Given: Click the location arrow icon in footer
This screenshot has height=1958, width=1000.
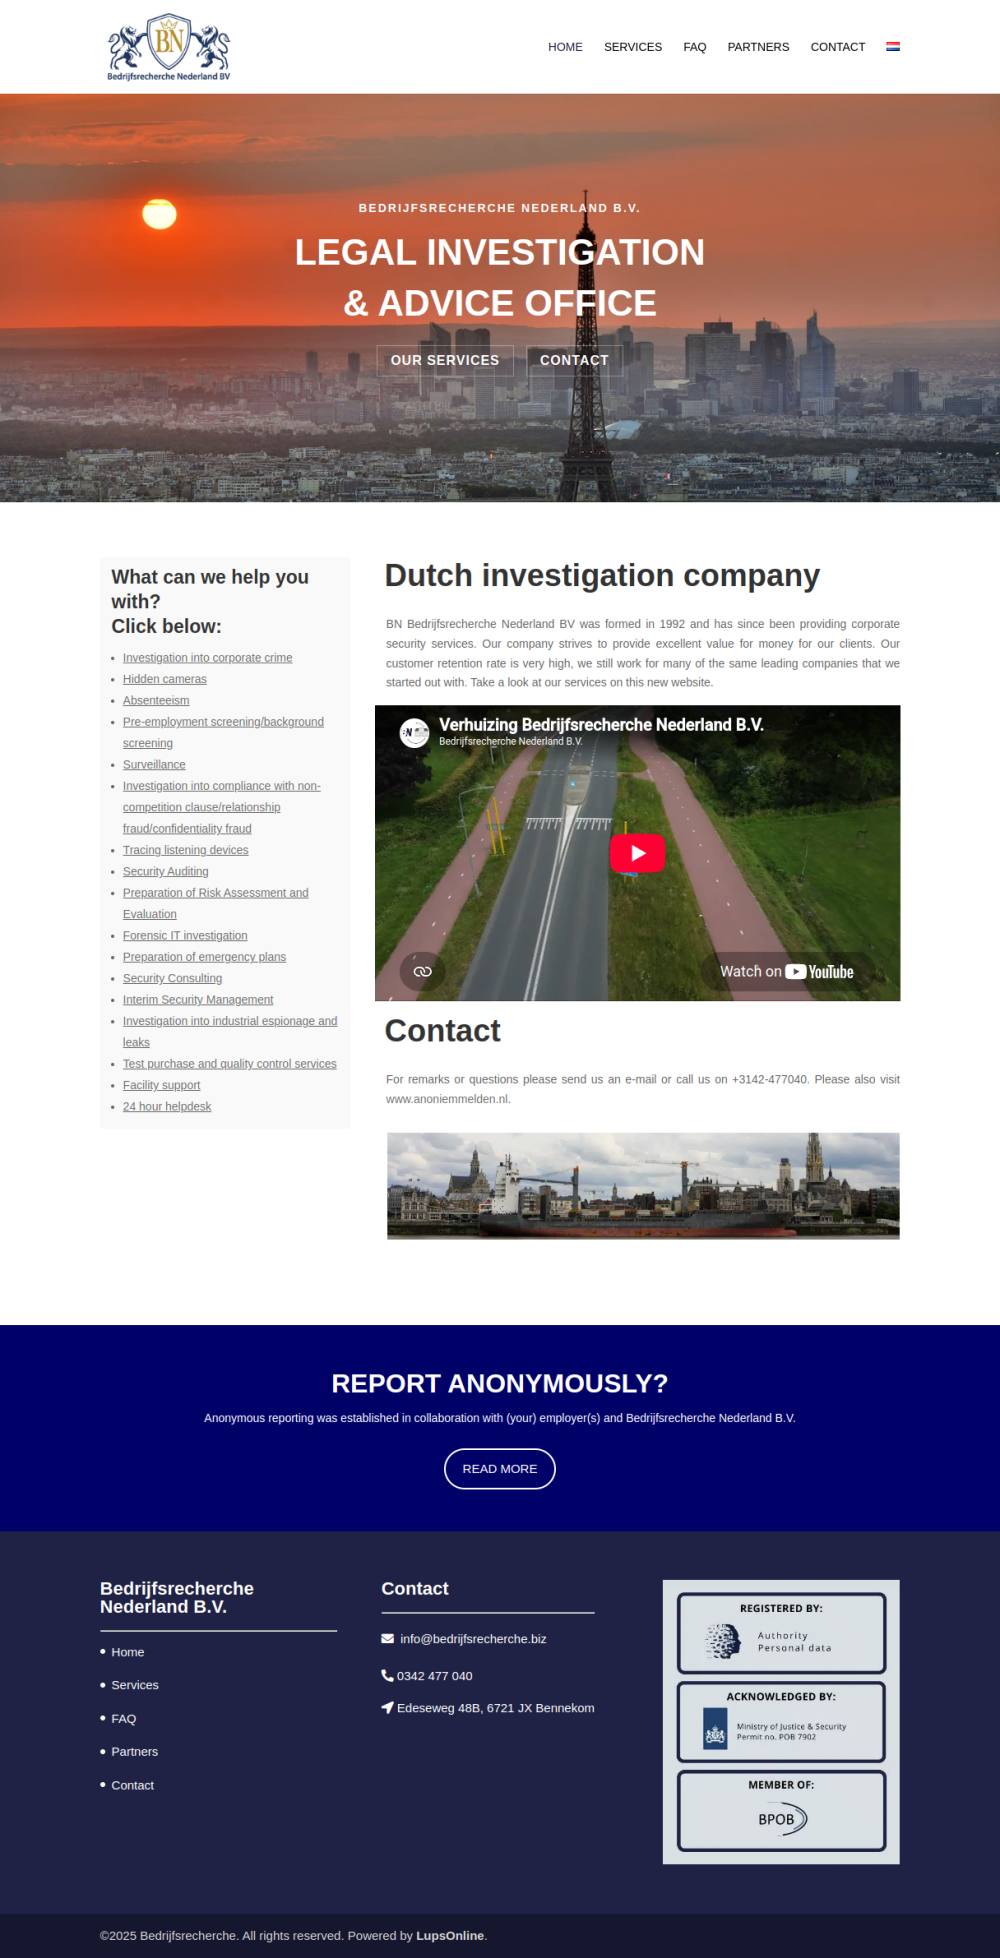Looking at the screenshot, I should (x=387, y=1707).
